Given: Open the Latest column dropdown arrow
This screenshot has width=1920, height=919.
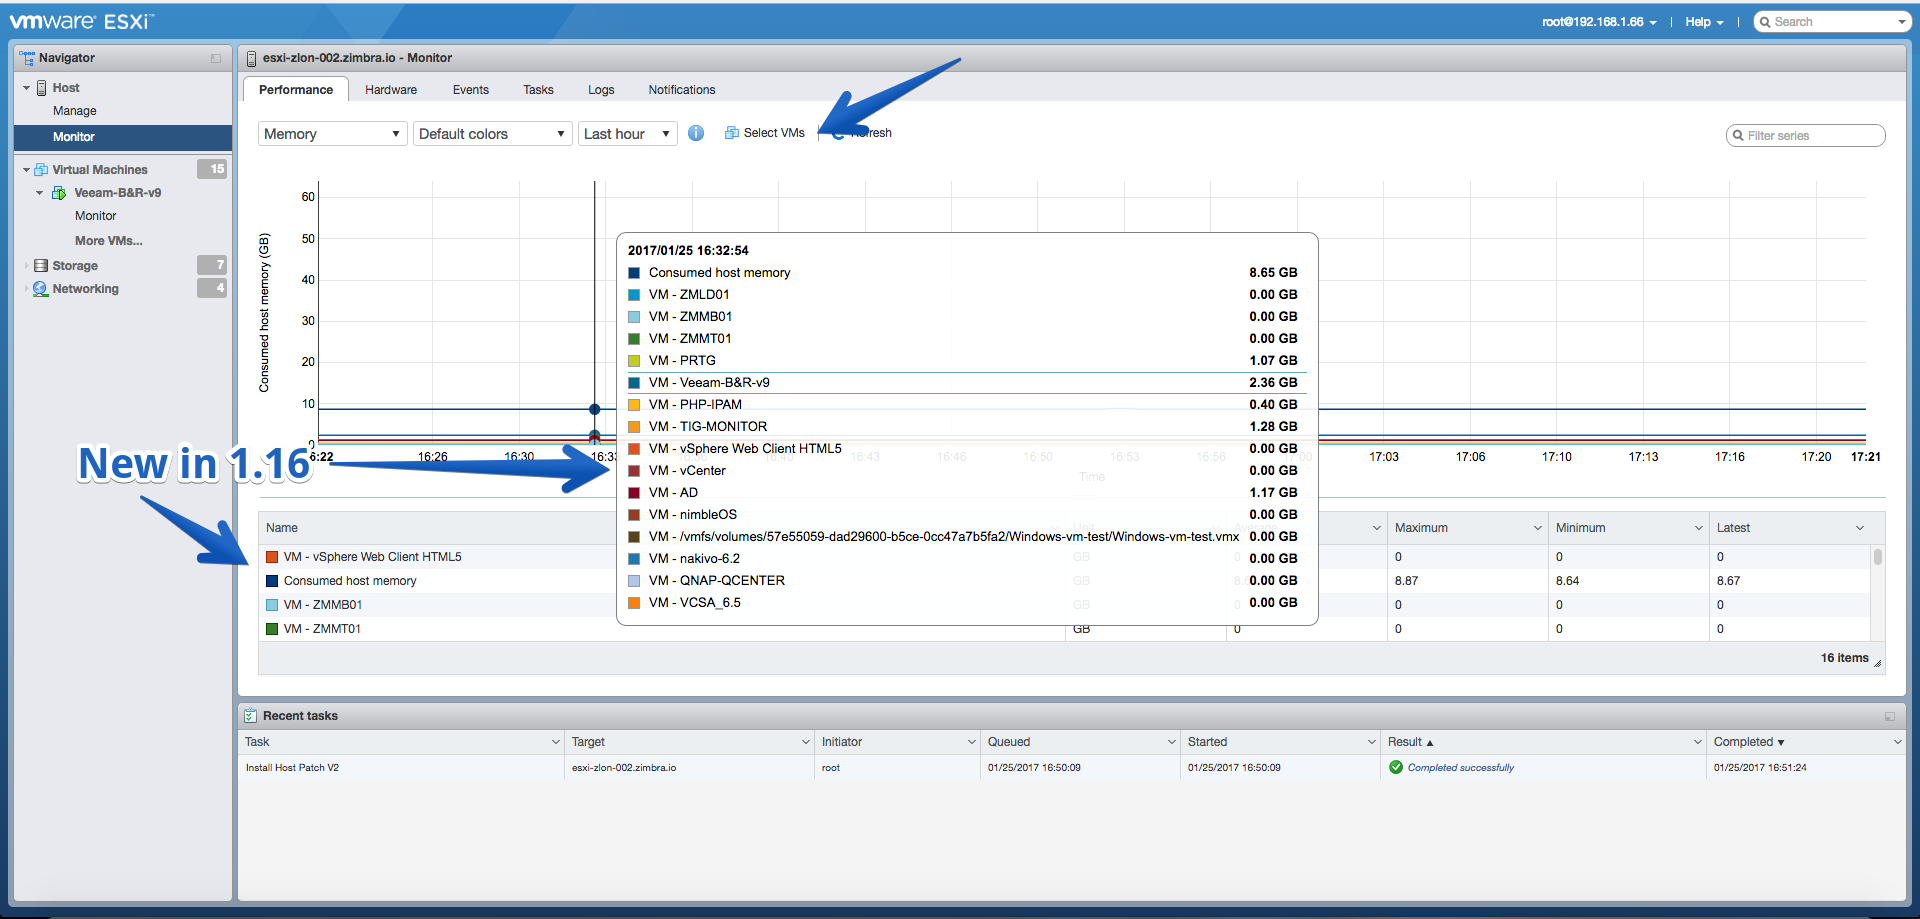Looking at the screenshot, I should pyautogui.click(x=1860, y=528).
